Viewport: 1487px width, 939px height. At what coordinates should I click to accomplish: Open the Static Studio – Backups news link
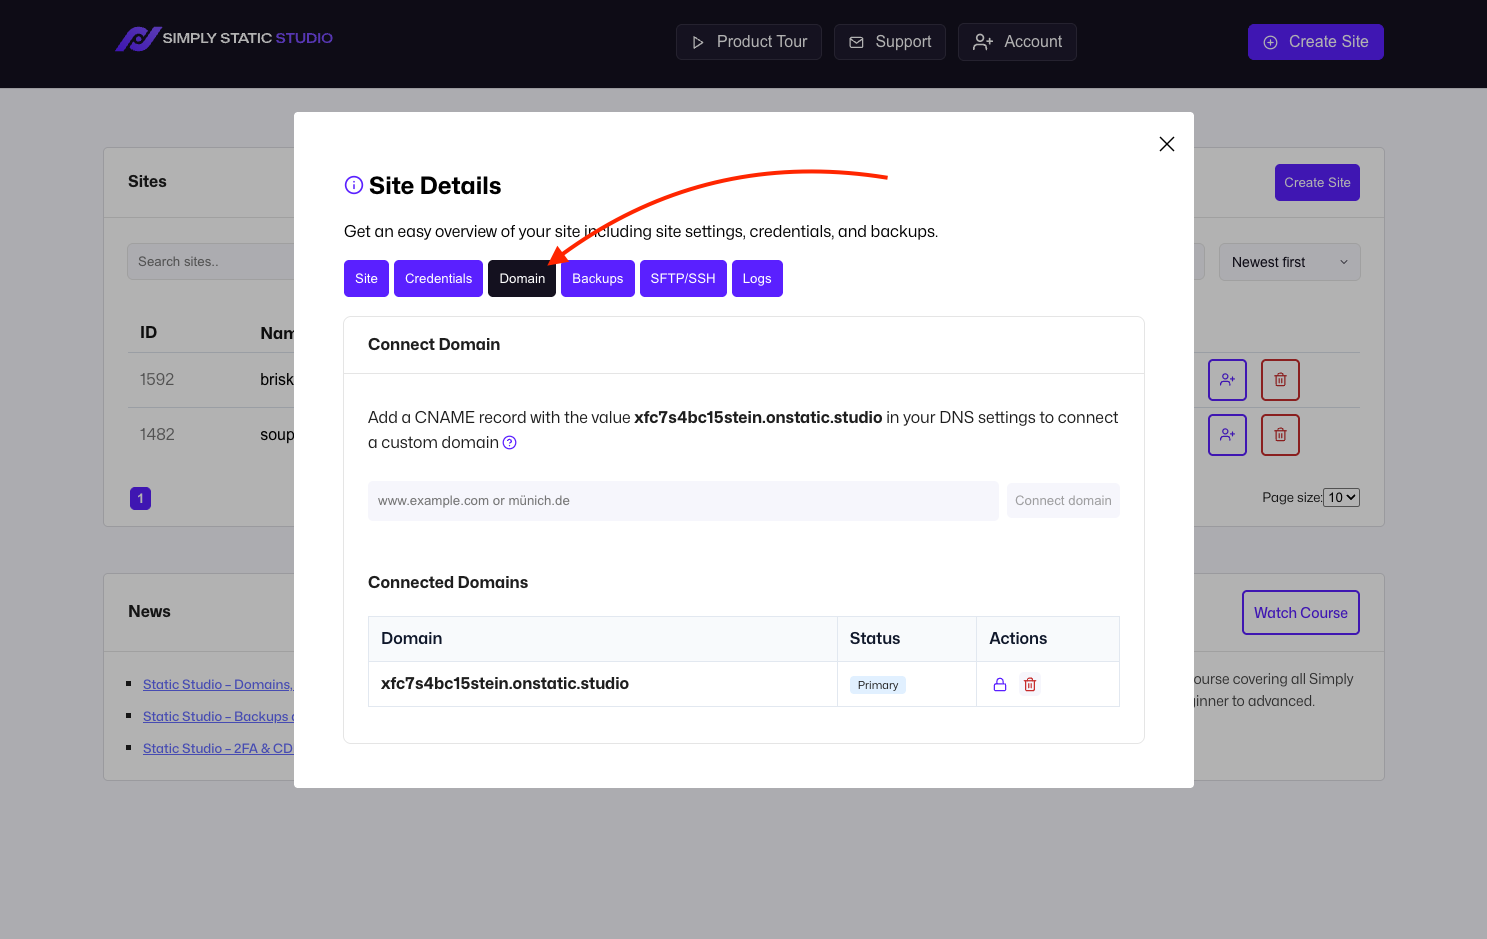pyautogui.click(x=218, y=717)
